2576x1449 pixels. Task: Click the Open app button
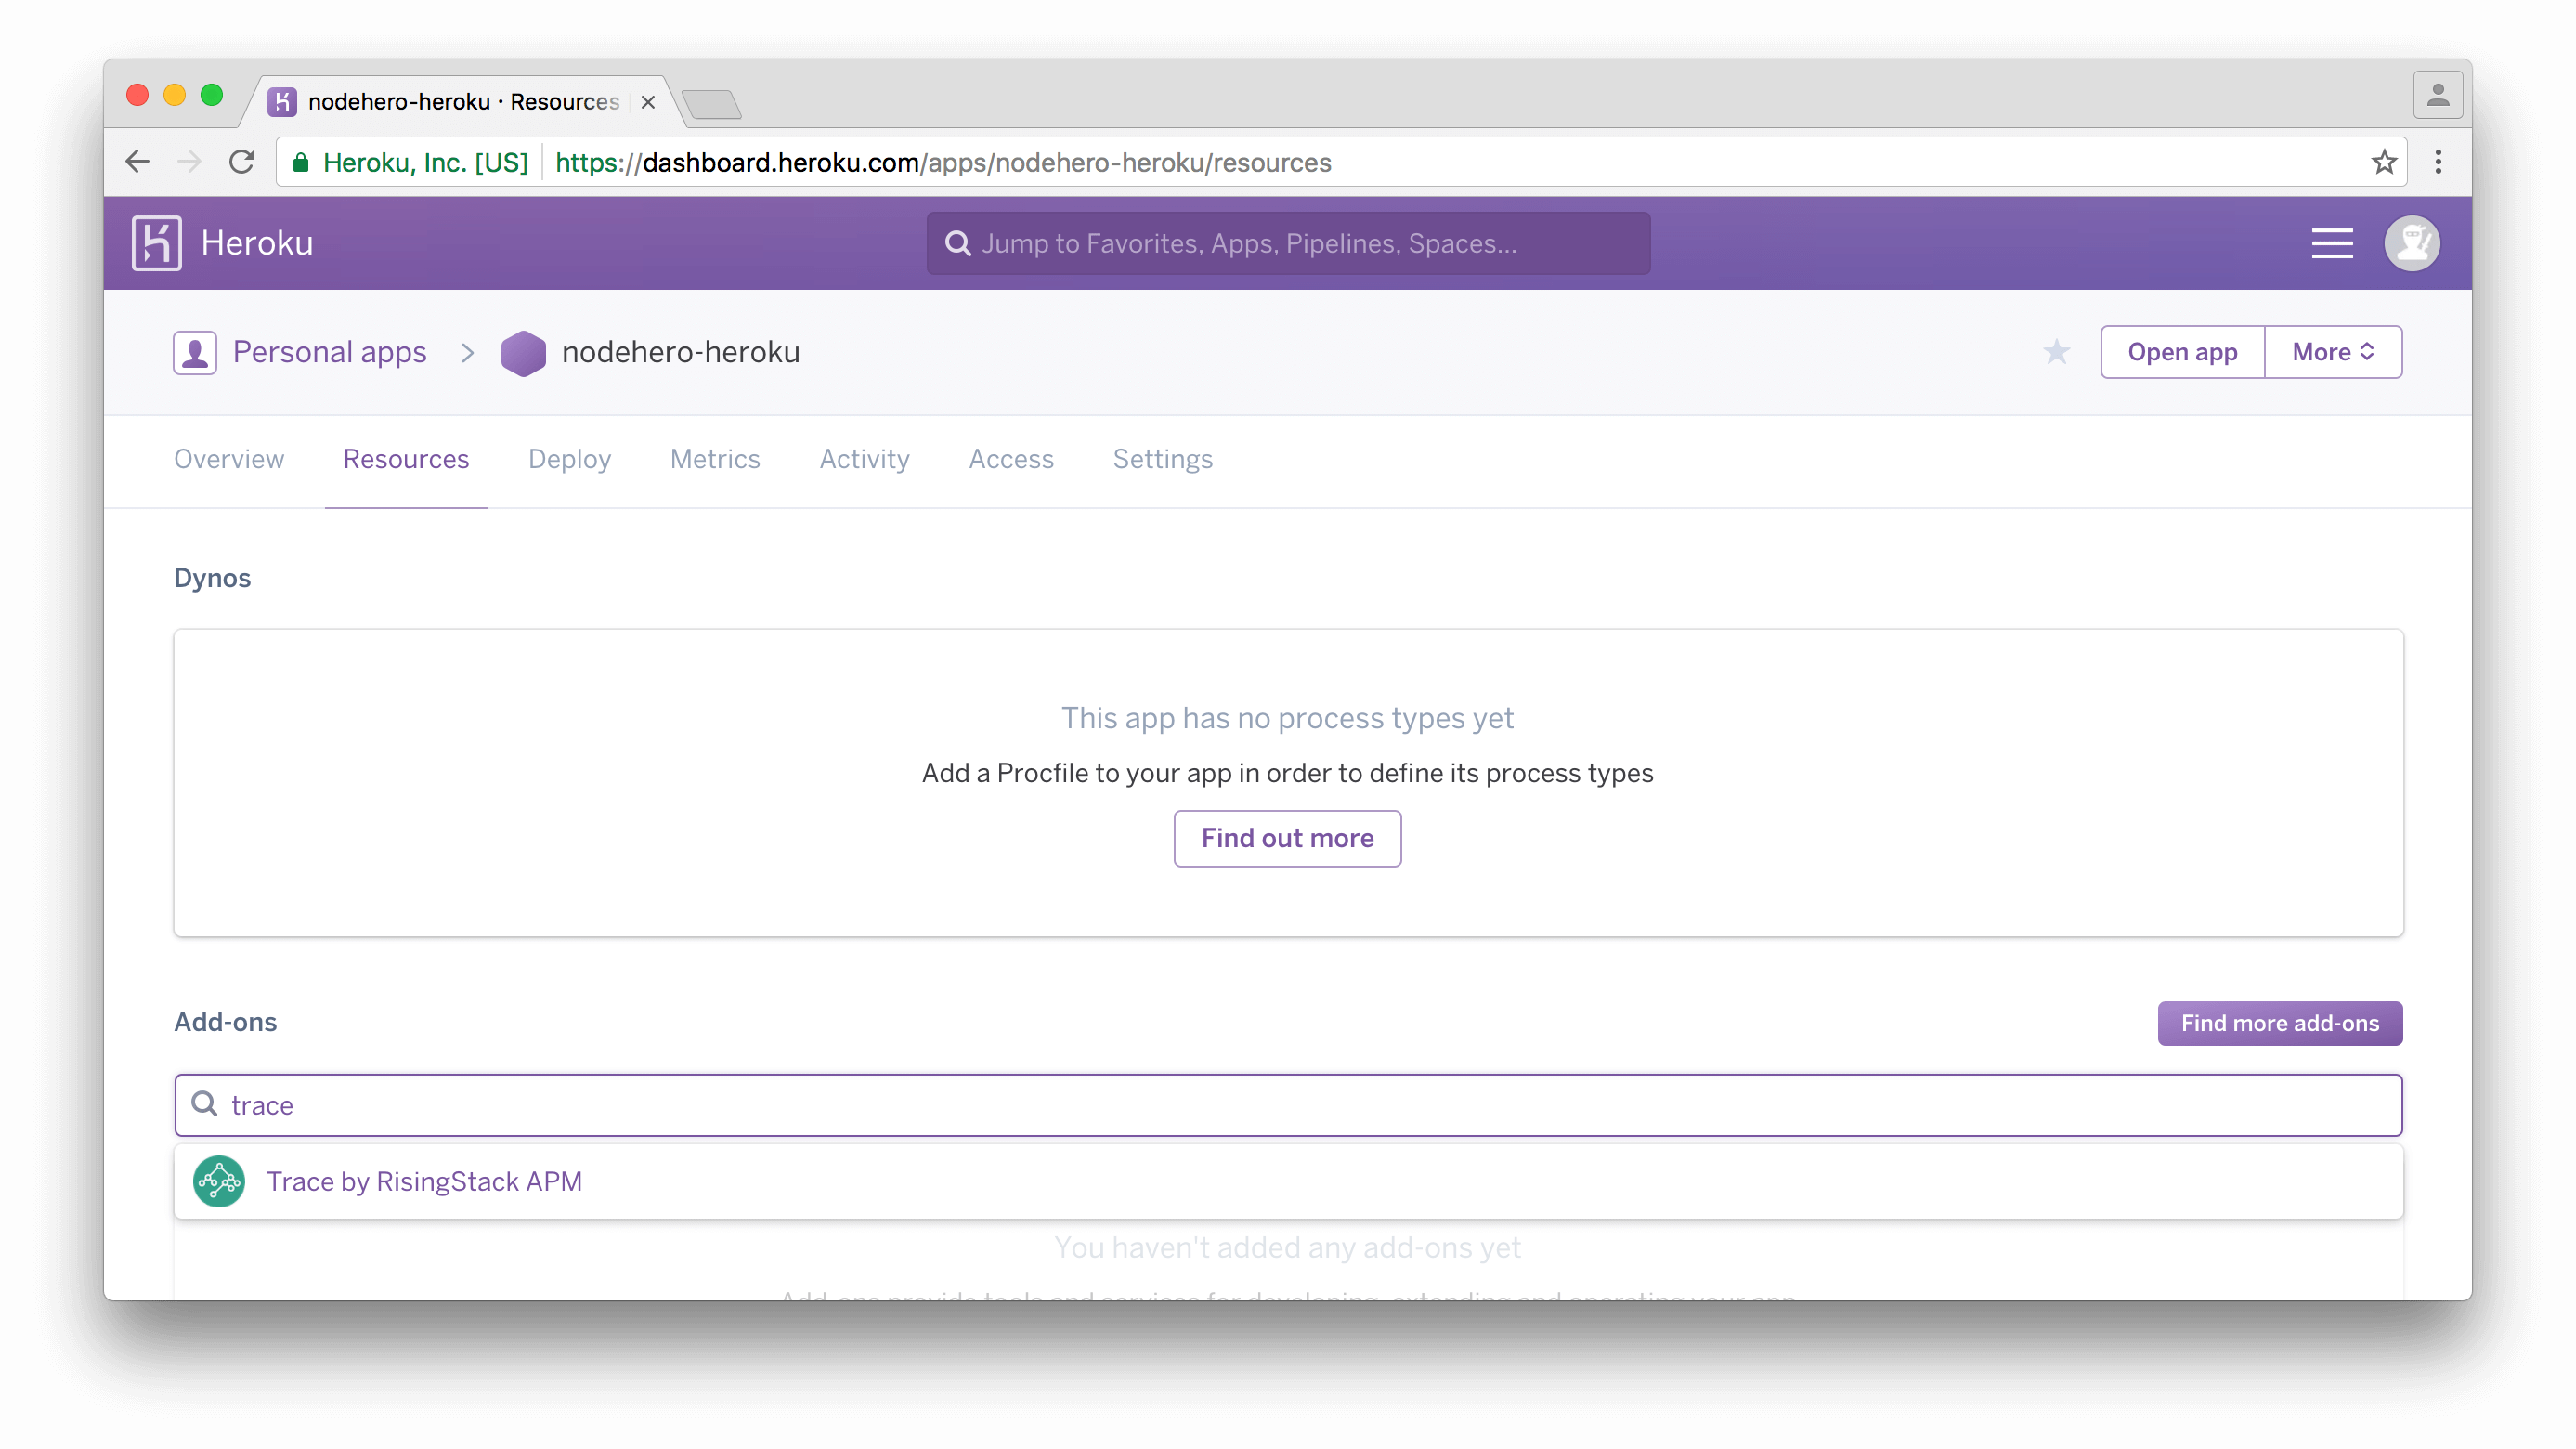tap(2182, 352)
